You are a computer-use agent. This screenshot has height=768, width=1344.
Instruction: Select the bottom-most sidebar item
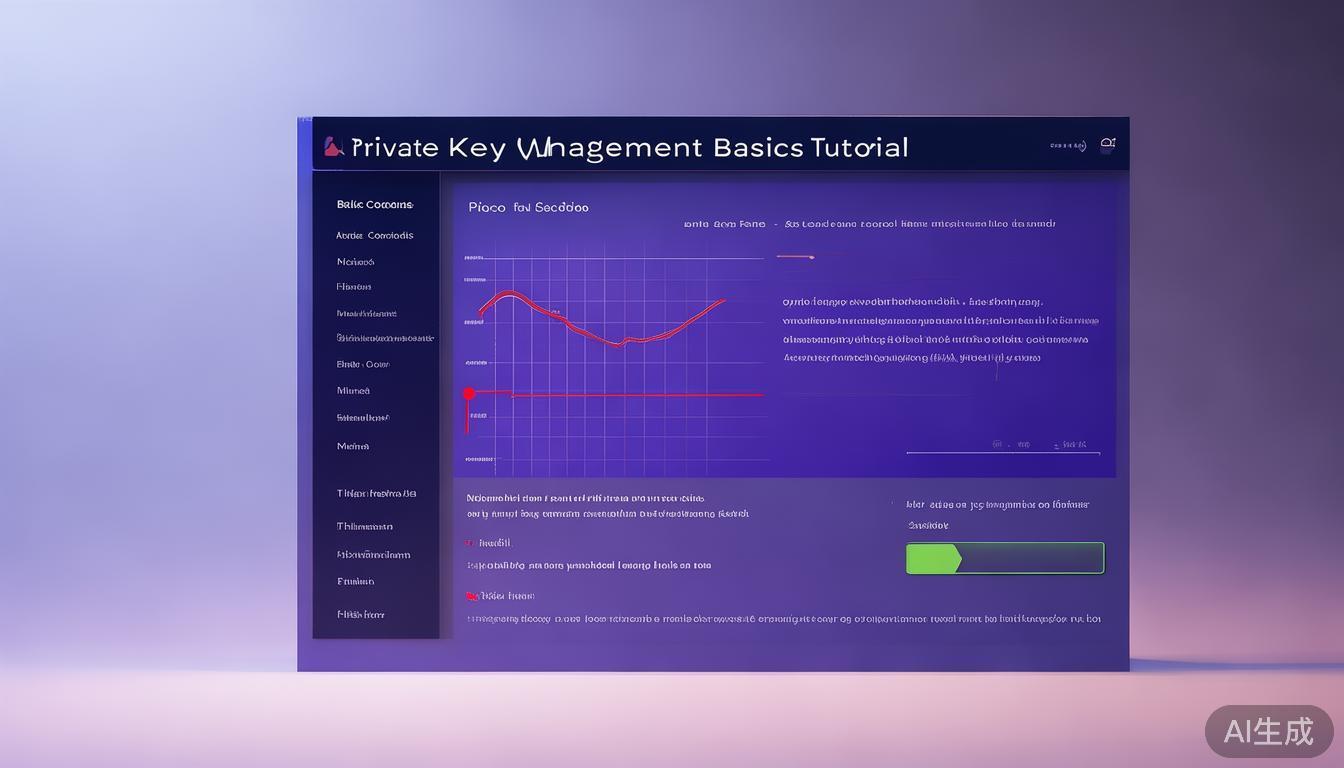(x=361, y=615)
